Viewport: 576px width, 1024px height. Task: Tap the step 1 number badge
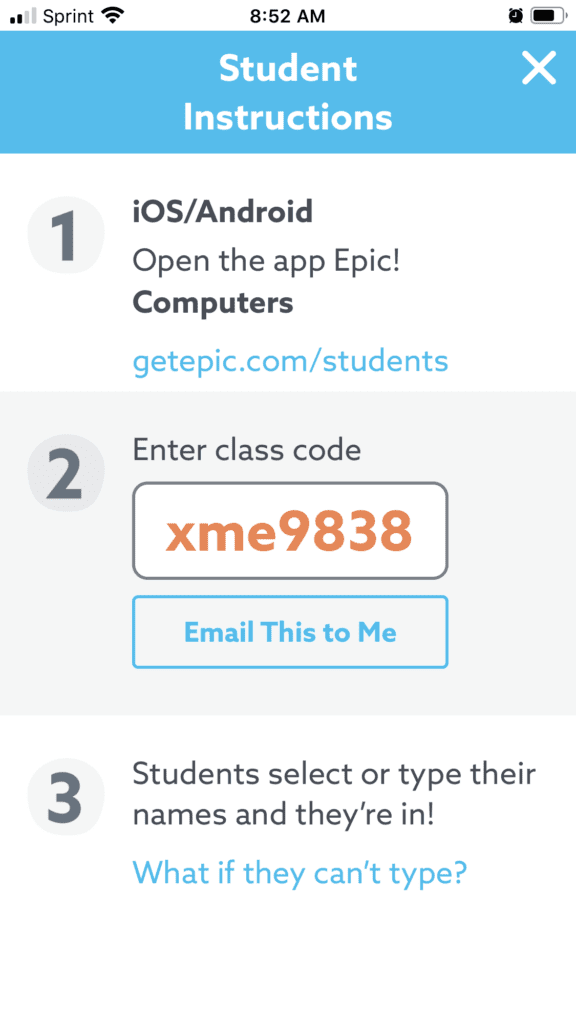(x=66, y=236)
